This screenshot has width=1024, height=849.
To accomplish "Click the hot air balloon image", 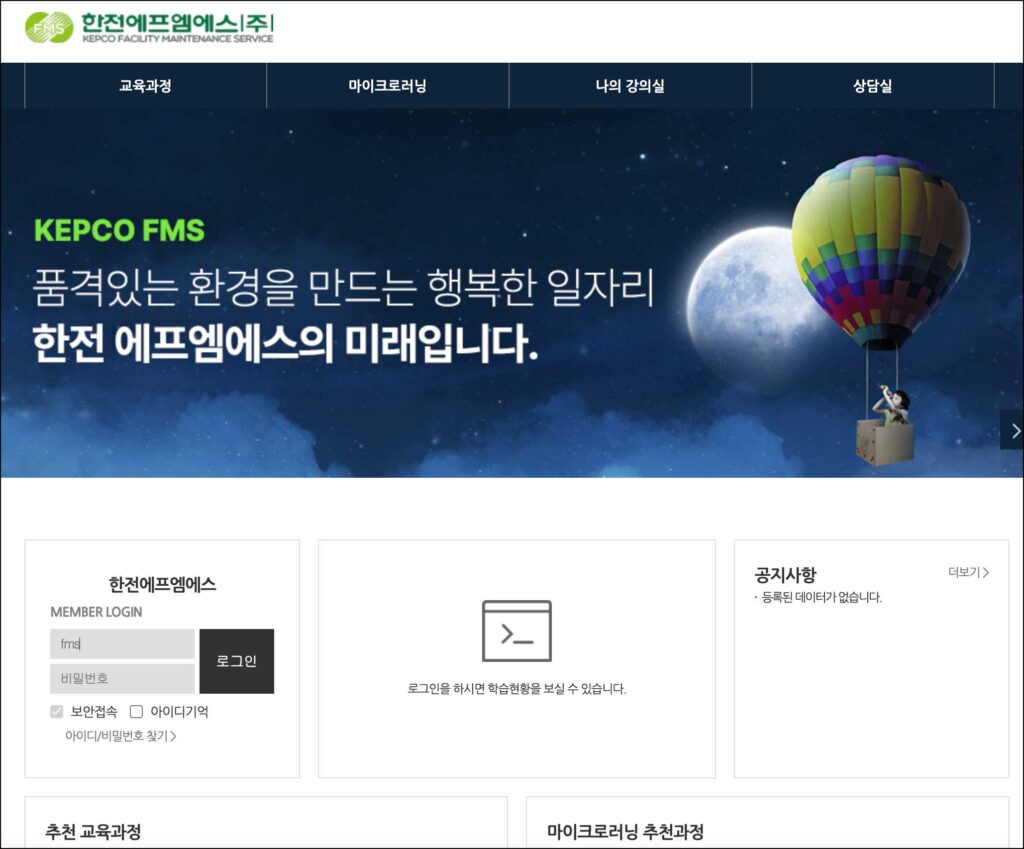I will tap(881, 308).
